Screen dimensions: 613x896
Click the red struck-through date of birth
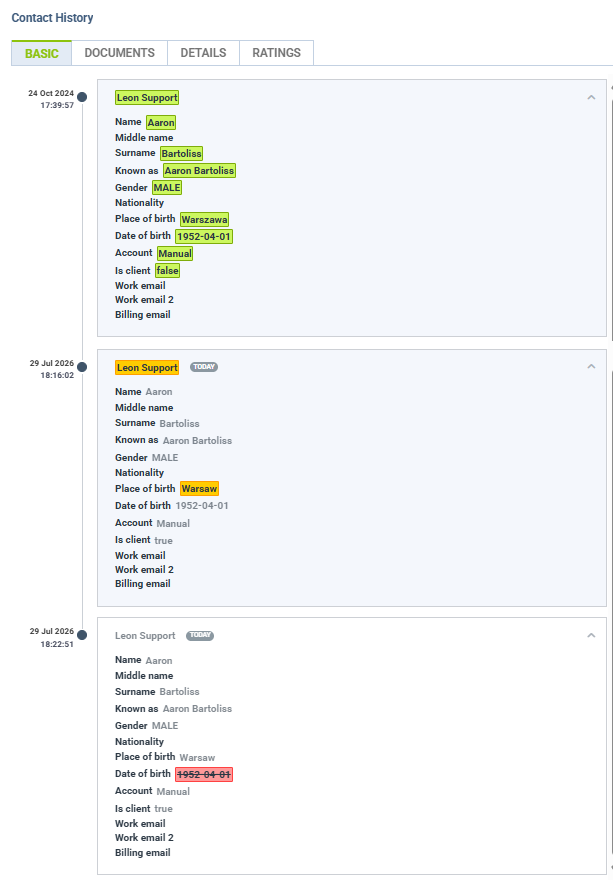pos(204,774)
